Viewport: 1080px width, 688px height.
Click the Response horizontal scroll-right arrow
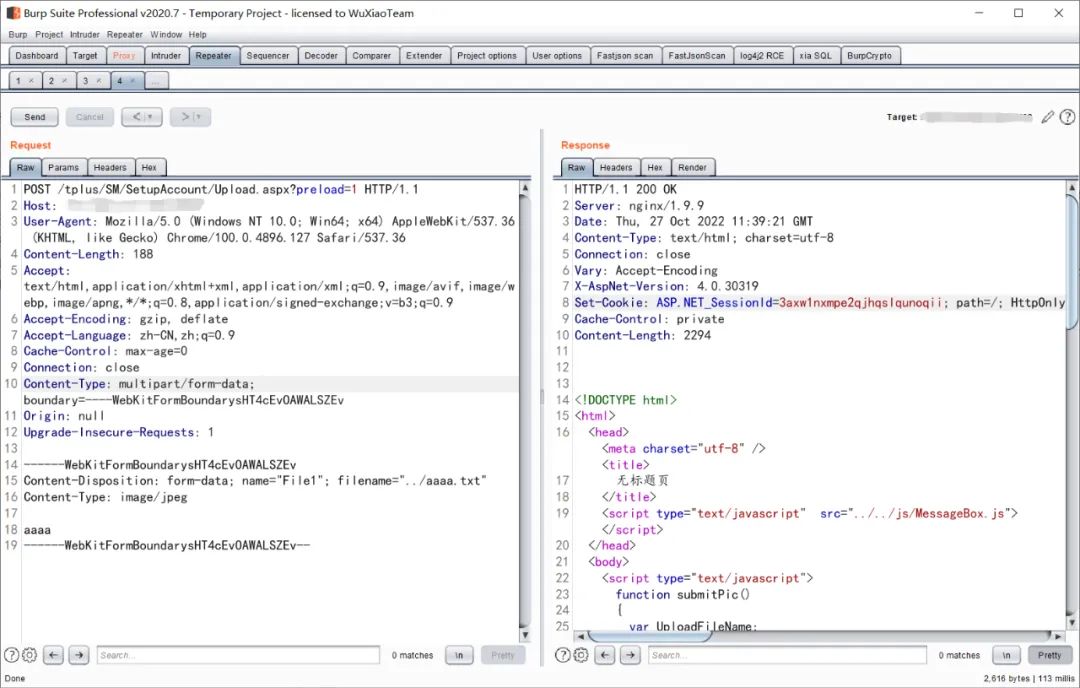coord(1059,636)
